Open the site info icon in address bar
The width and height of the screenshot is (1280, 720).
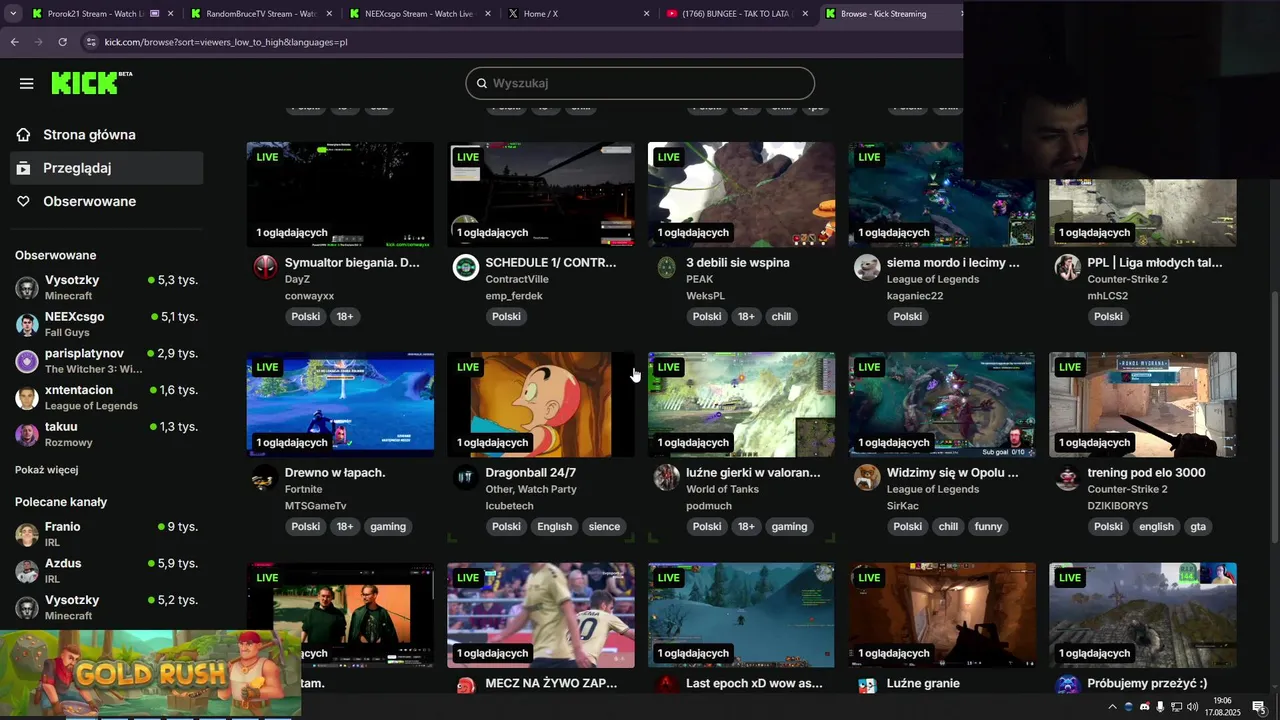coord(91,42)
